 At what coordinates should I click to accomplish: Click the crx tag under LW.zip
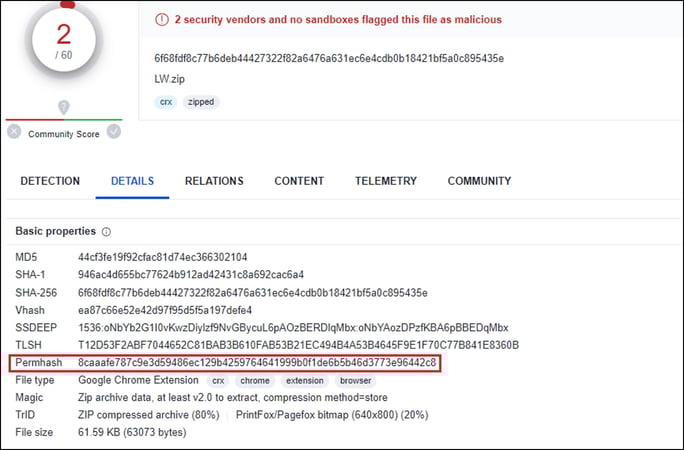coord(166,102)
